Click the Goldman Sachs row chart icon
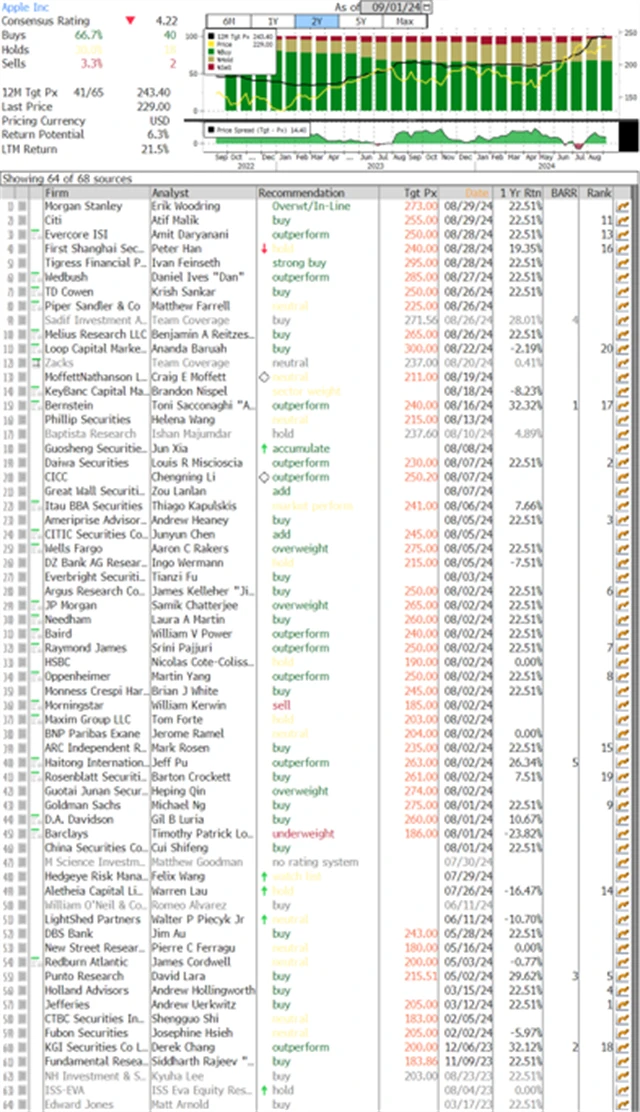 [x=622, y=805]
